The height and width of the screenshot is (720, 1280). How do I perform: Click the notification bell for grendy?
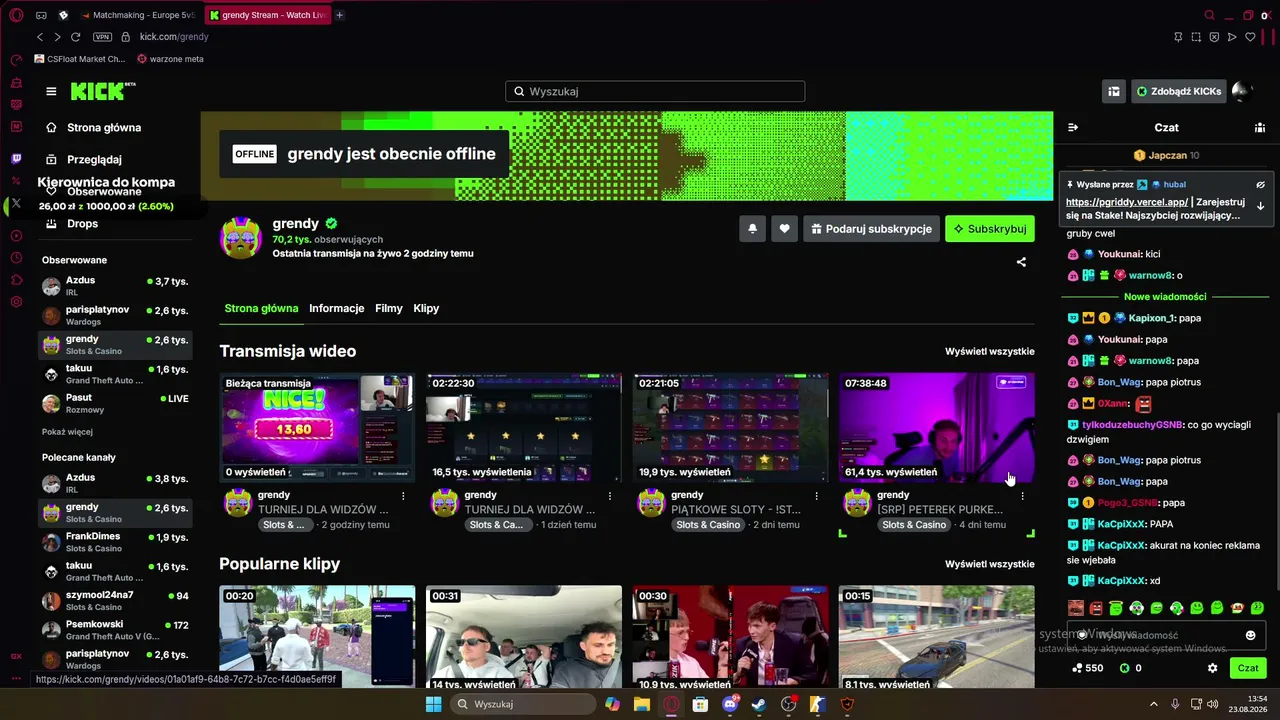point(752,229)
